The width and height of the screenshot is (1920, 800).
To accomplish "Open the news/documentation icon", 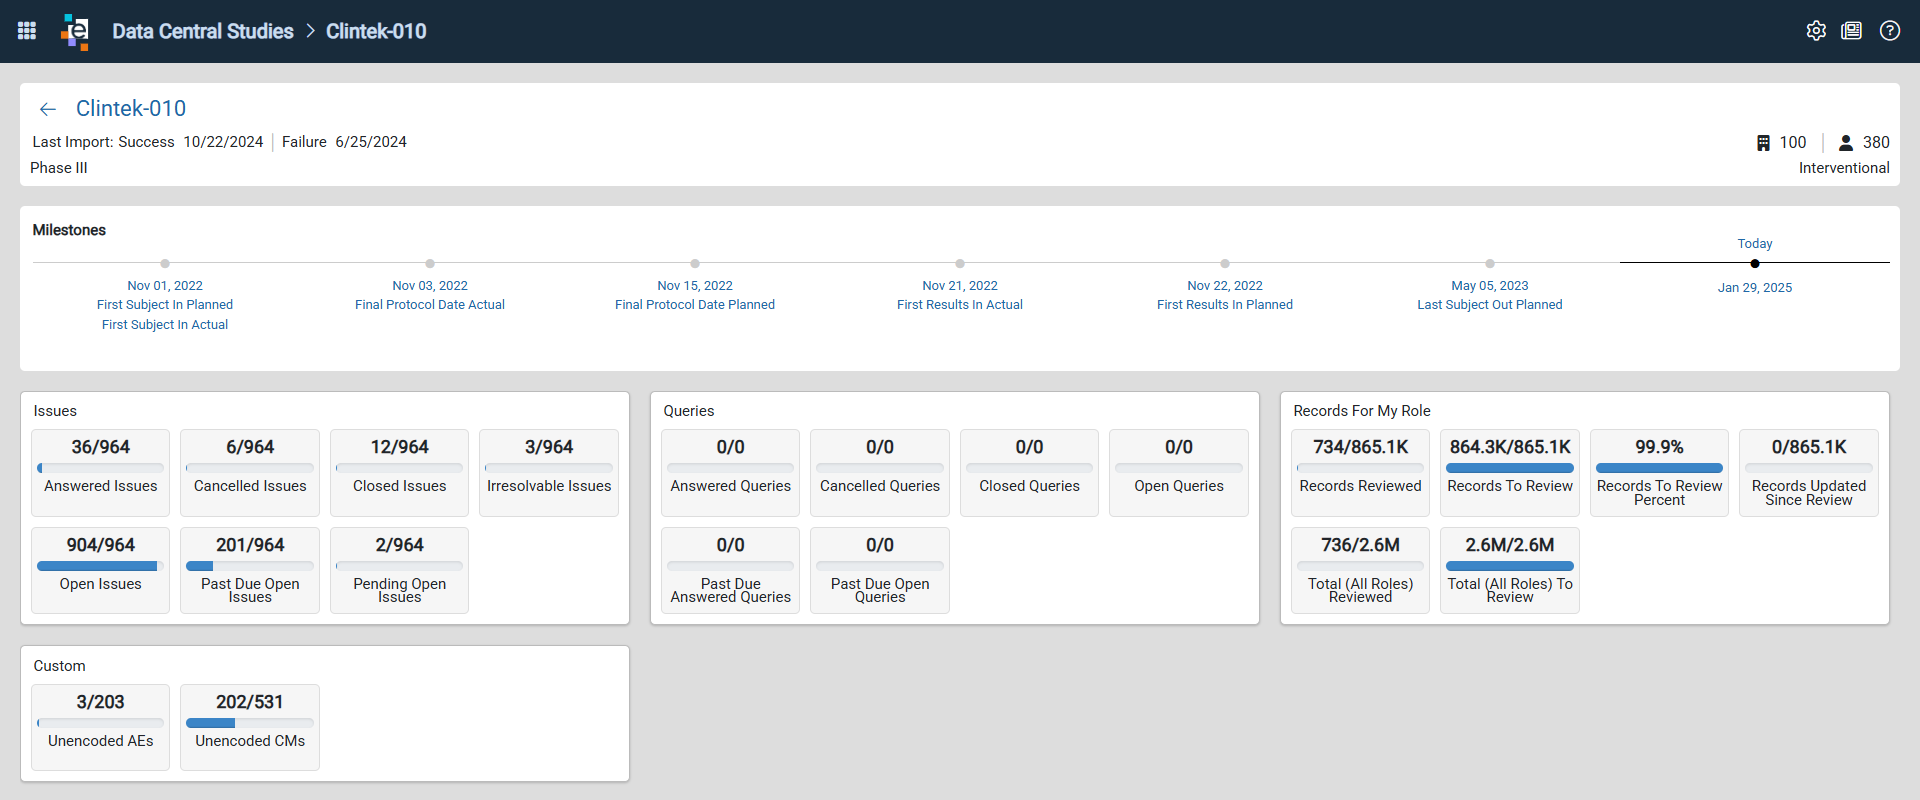I will (1852, 31).
